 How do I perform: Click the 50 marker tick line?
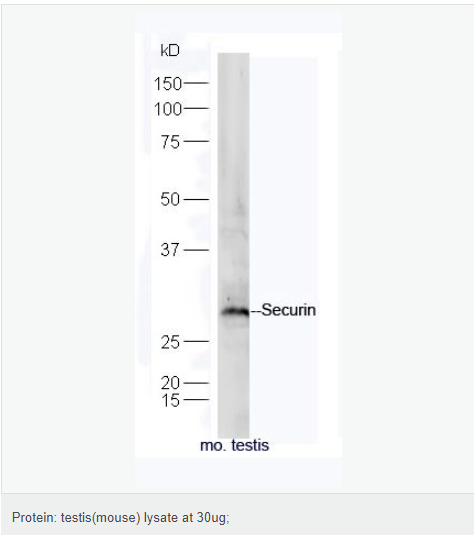coord(196,199)
